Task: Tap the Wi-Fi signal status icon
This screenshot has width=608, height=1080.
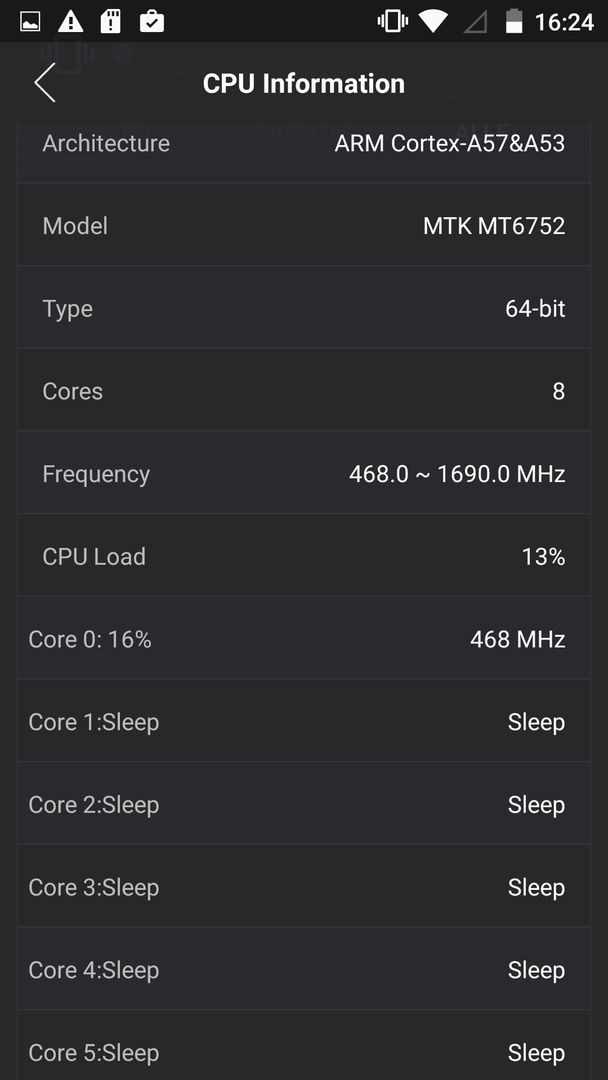Action: click(x=433, y=22)
